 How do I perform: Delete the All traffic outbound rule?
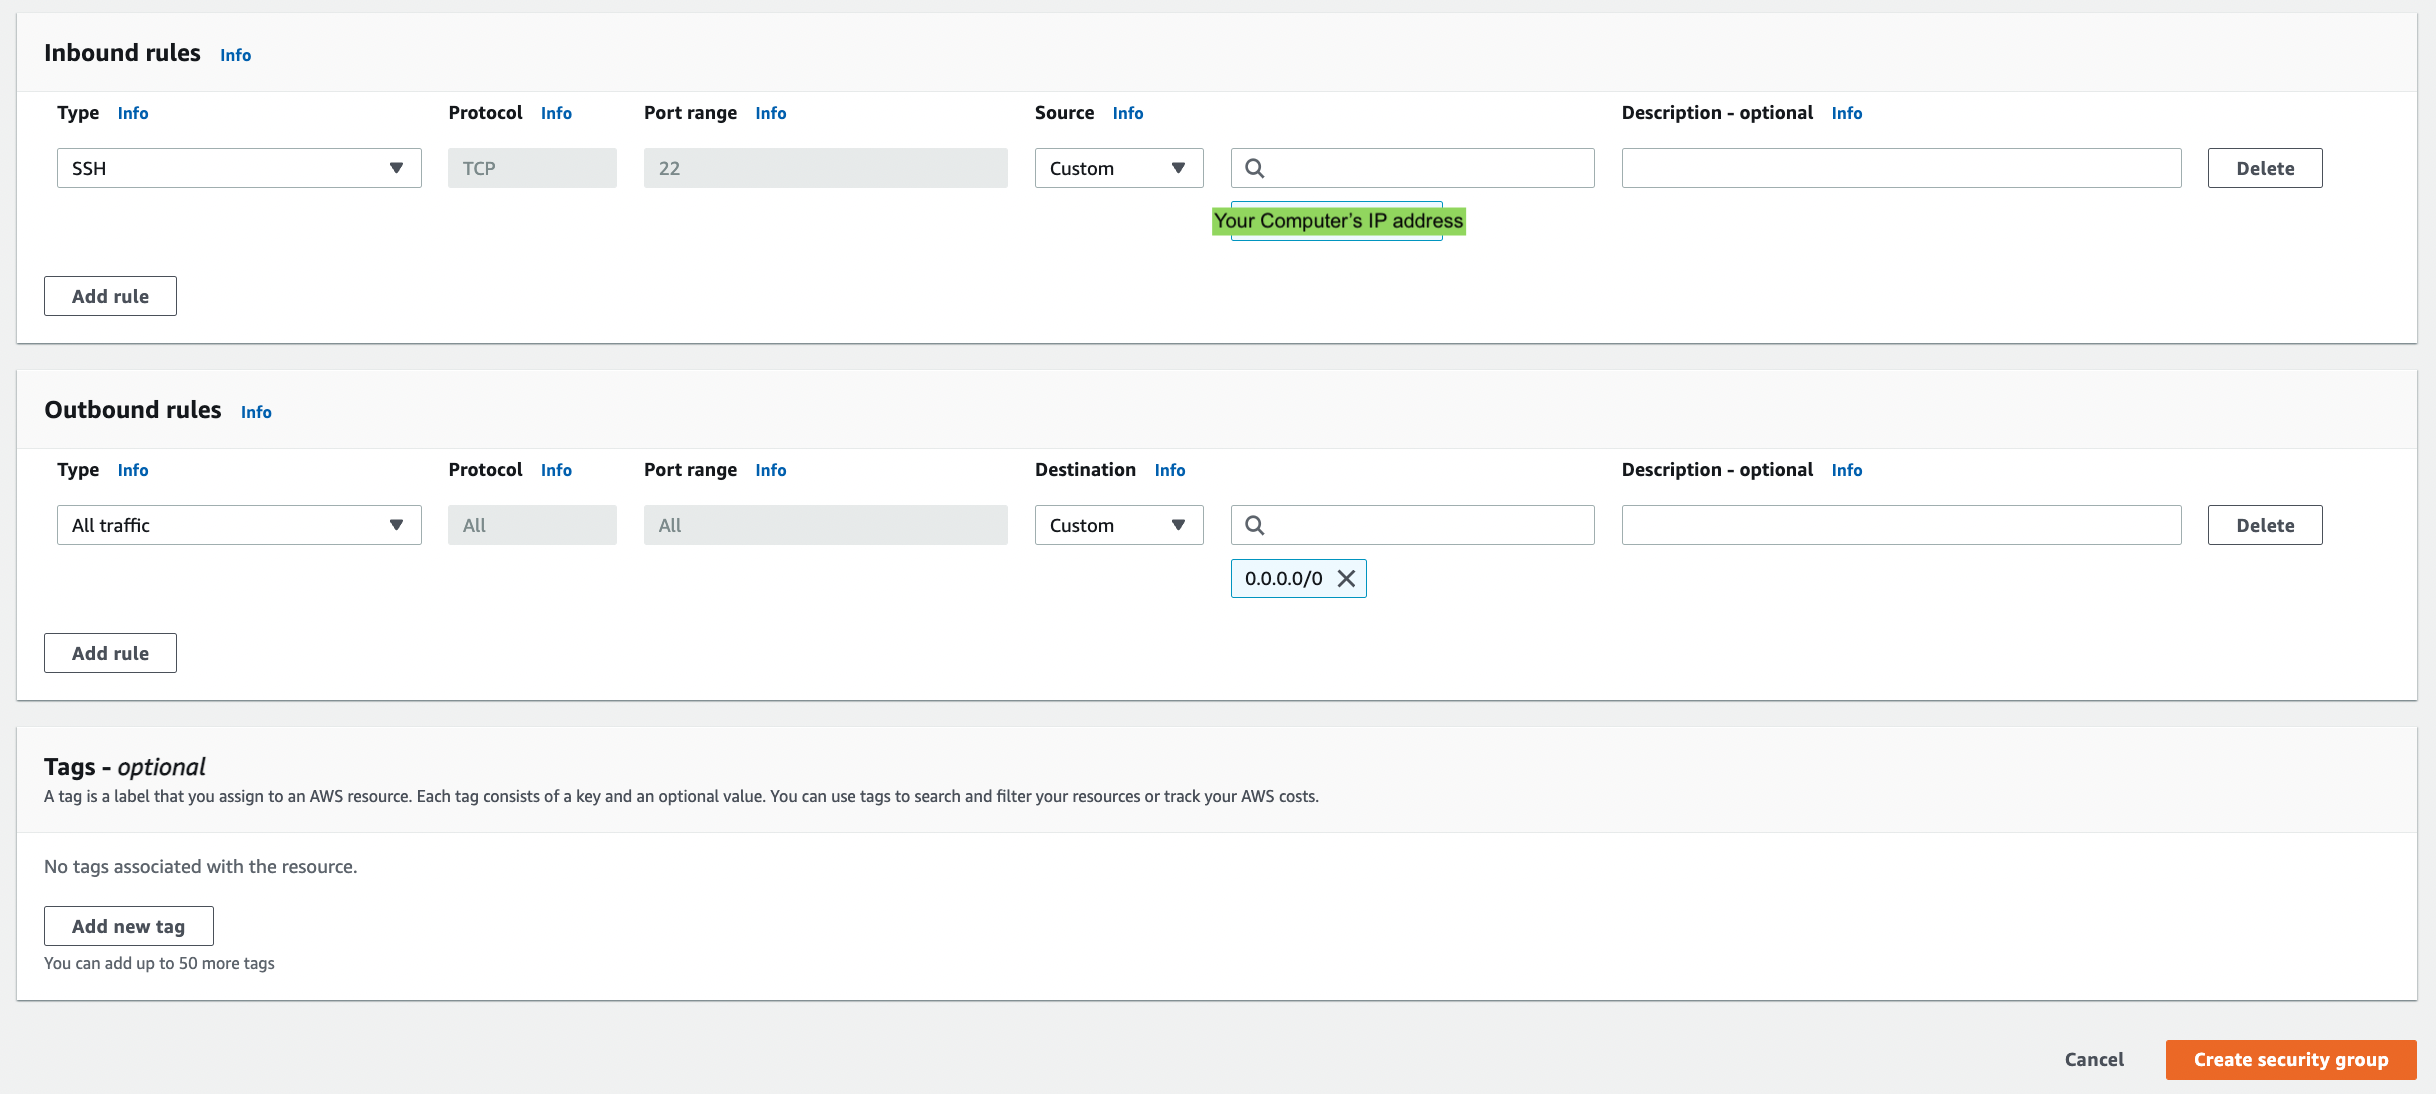[x=2264, y=526]
